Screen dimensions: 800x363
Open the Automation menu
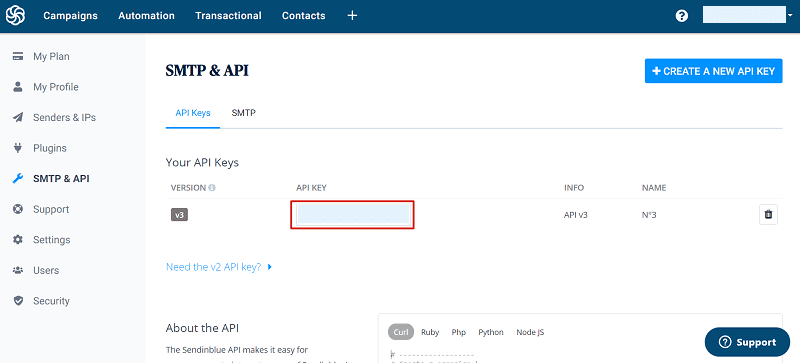point(146,16)
